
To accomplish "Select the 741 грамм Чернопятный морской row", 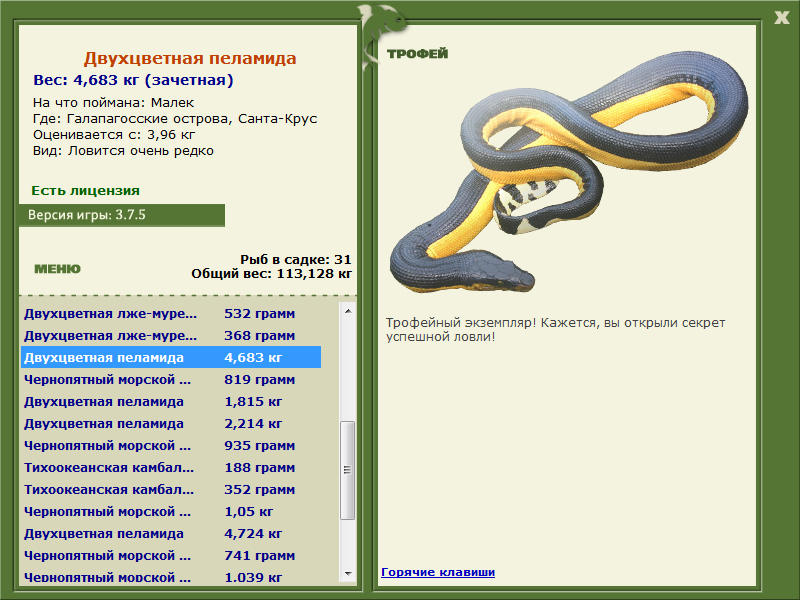I will tap(171, 555).
